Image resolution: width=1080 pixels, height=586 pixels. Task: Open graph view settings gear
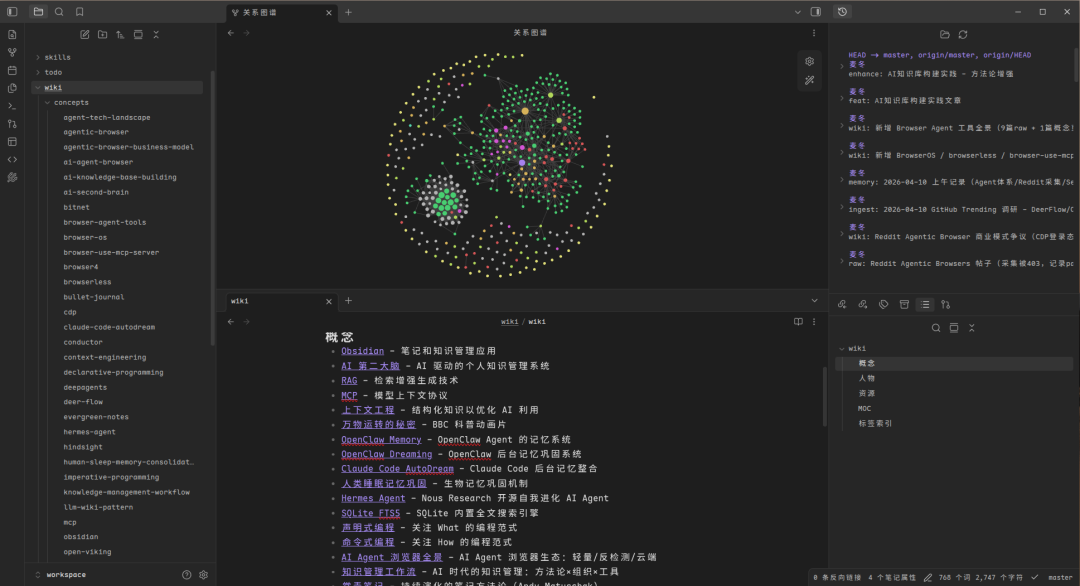tap(810, 62)
